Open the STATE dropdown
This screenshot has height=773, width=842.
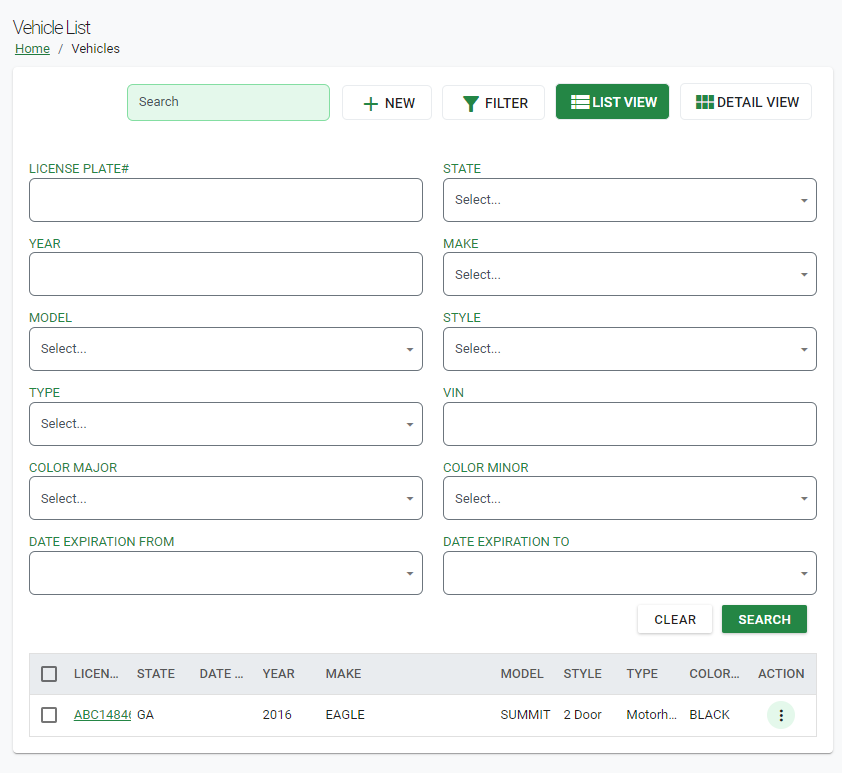(x=630, y=199)
